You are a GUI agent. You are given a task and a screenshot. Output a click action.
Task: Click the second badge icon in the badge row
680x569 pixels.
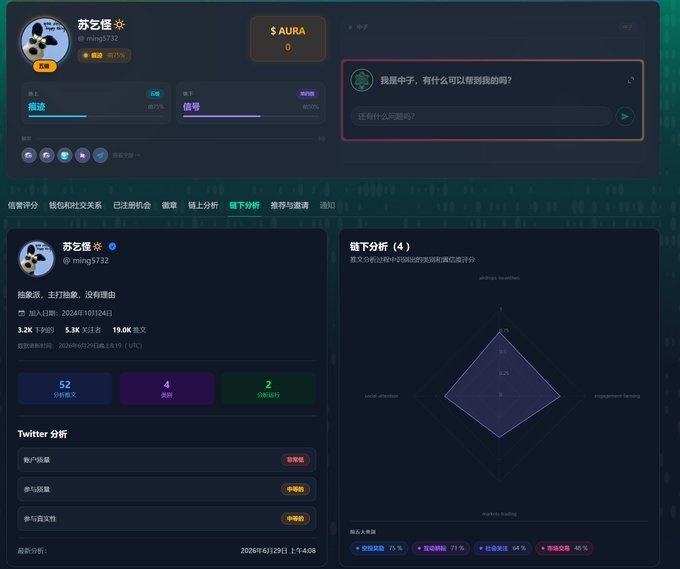[47, 155]
